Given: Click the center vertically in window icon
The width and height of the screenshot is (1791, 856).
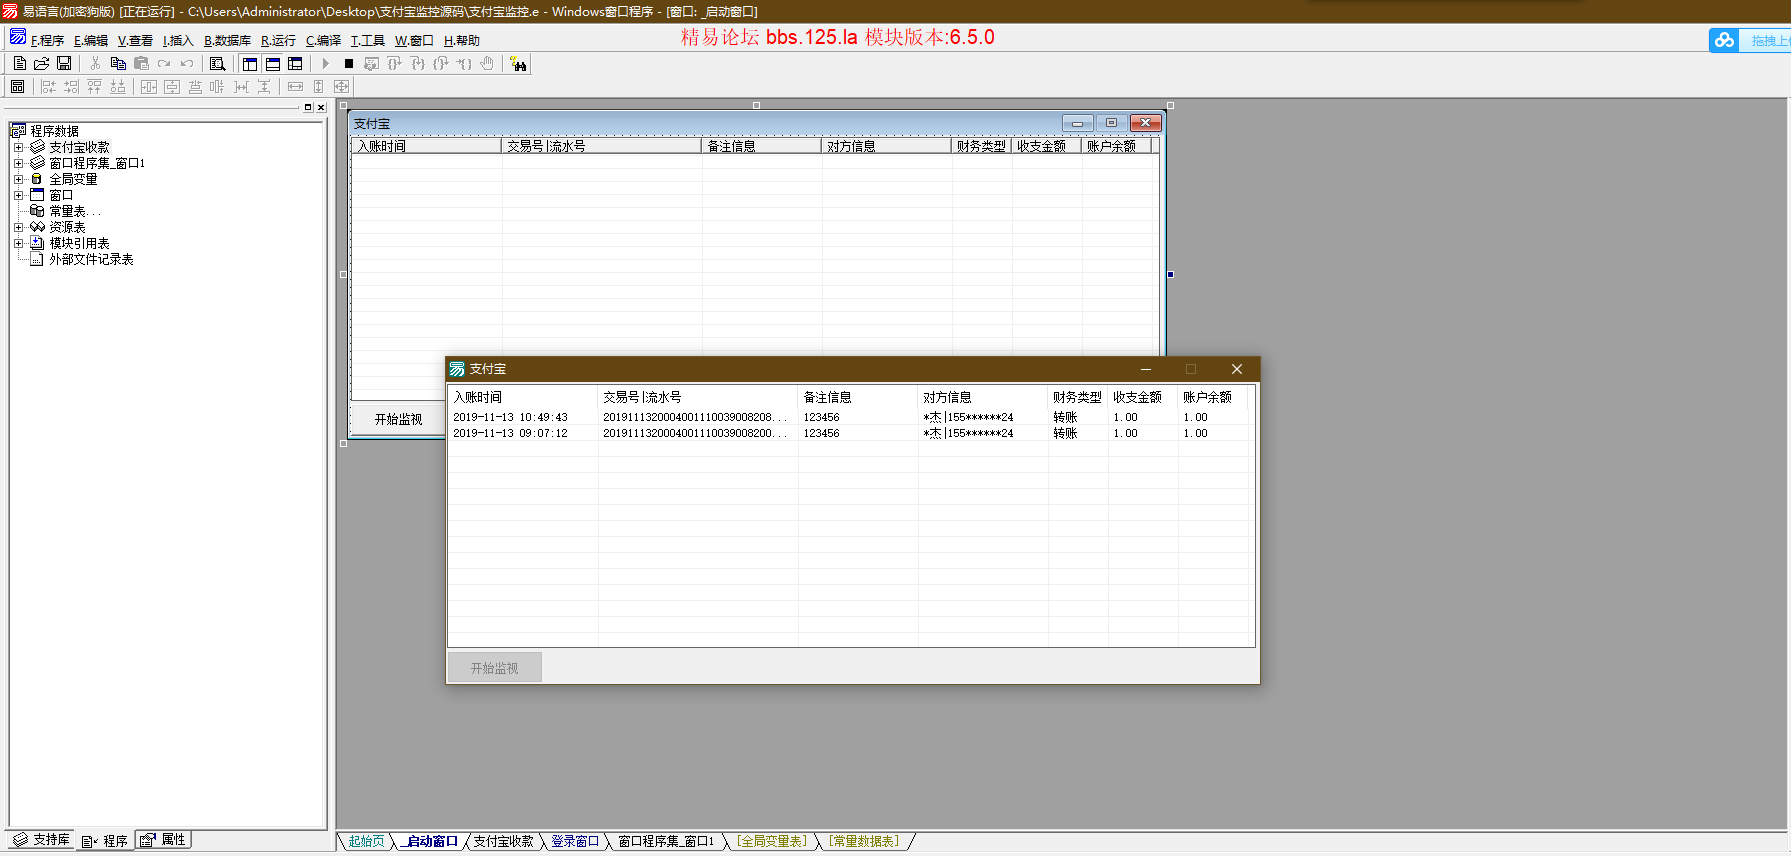Looking at the screenshot, I should [x=172, y=86].
